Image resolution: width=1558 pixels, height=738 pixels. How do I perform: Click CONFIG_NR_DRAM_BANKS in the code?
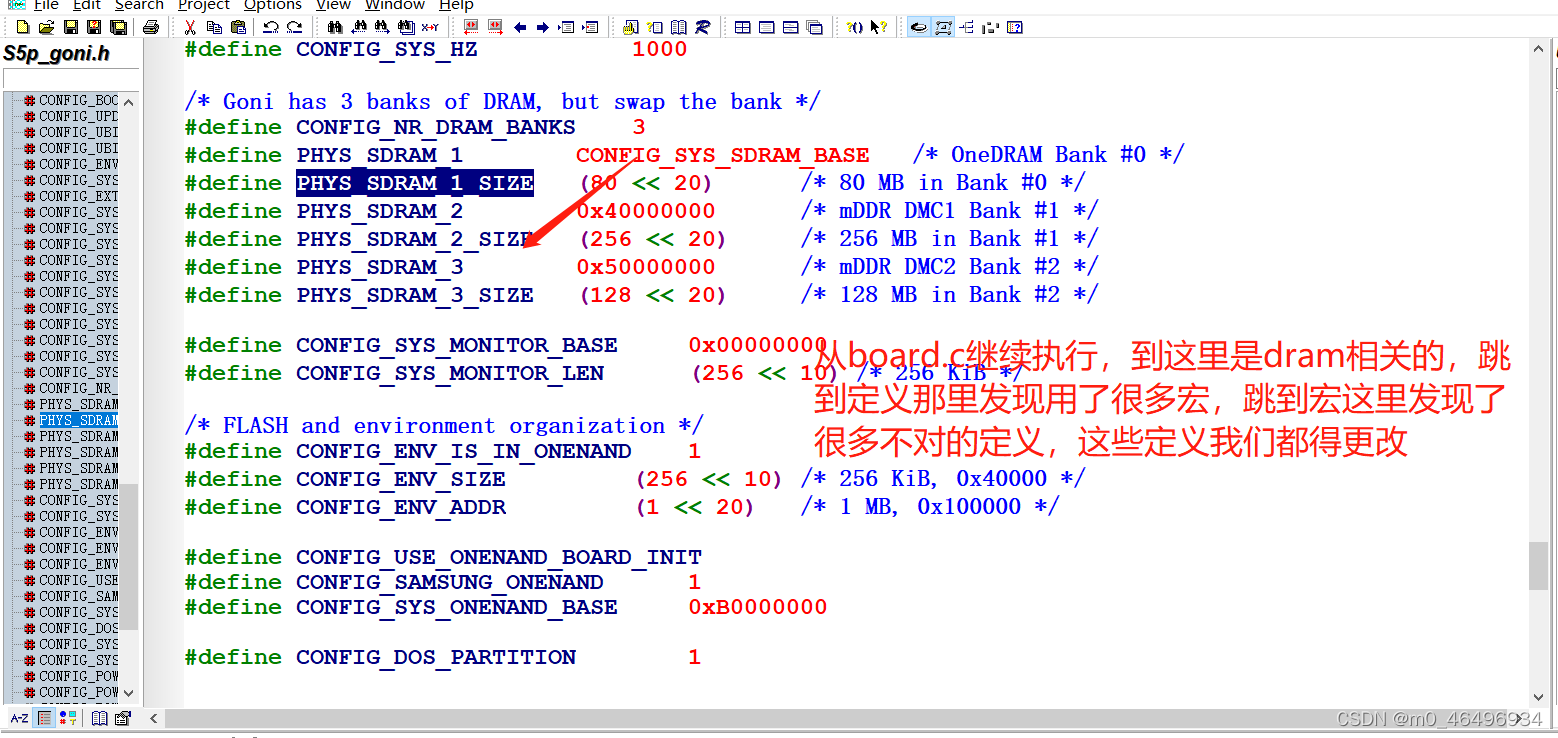point(436,127)
